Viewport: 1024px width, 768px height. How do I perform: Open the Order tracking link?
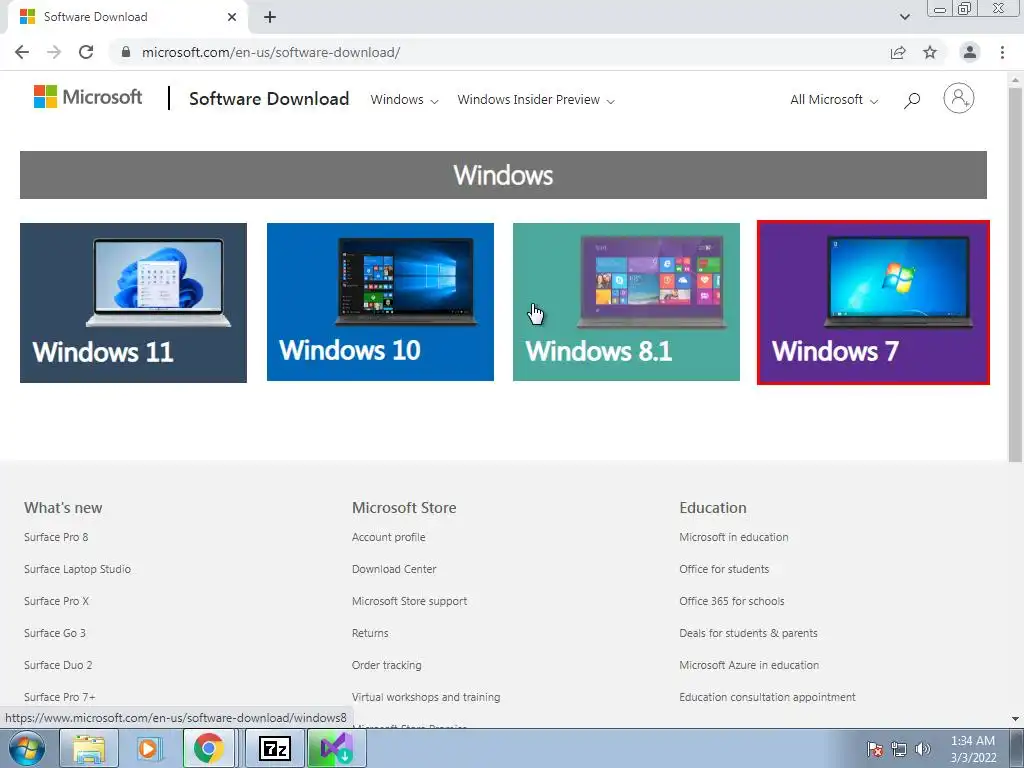tap(387, 665)
